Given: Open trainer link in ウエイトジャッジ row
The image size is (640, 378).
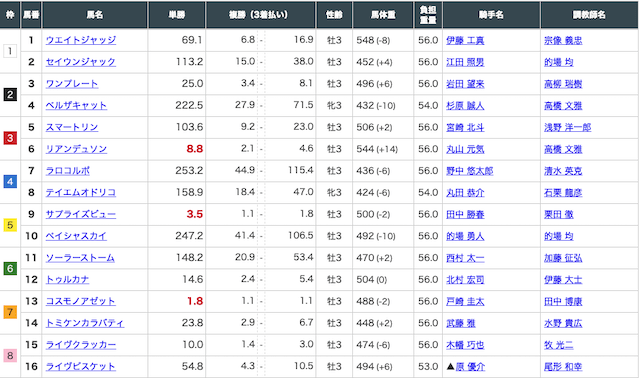Looking at the screenshot, I should tap(563, 40).
